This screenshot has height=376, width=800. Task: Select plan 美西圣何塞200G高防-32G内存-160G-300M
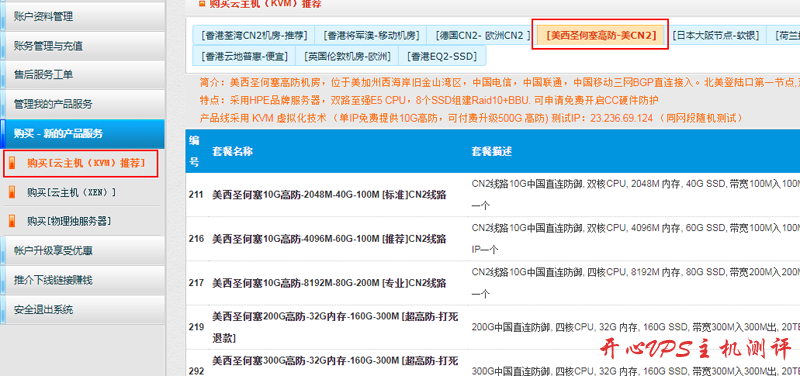(335, 327)
